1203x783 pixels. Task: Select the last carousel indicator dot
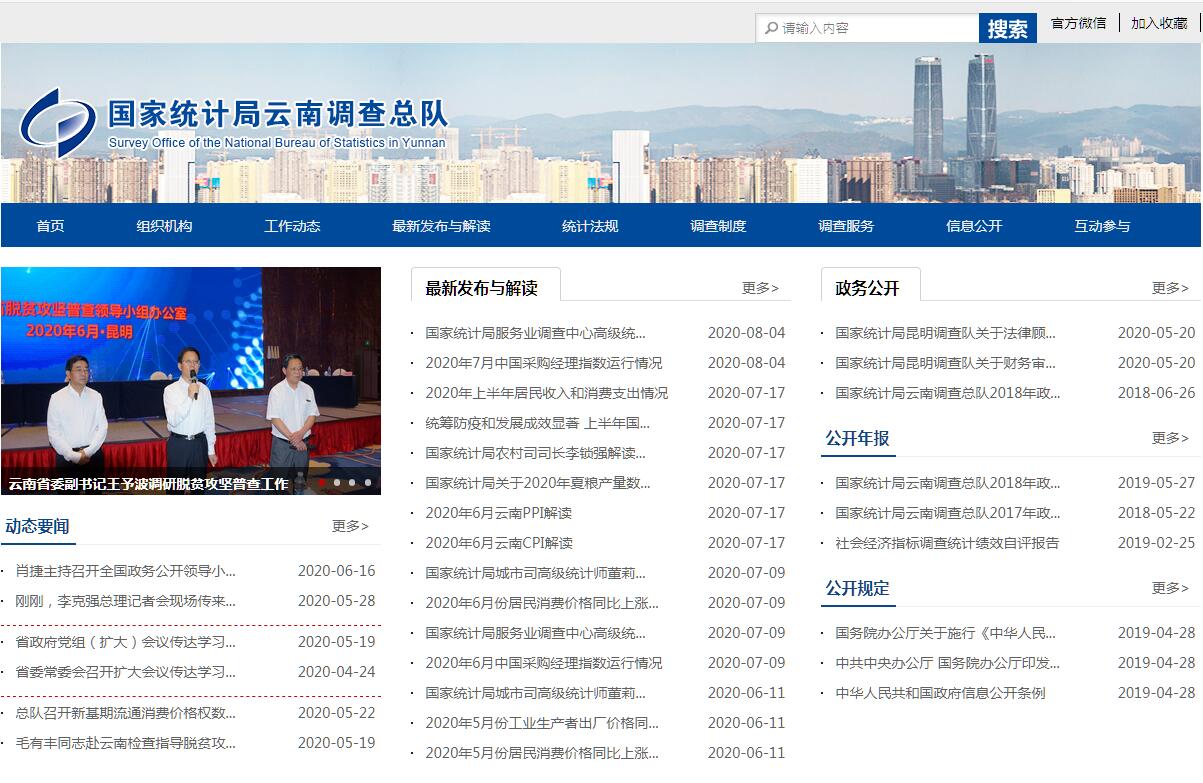click(x=368, y=483)
